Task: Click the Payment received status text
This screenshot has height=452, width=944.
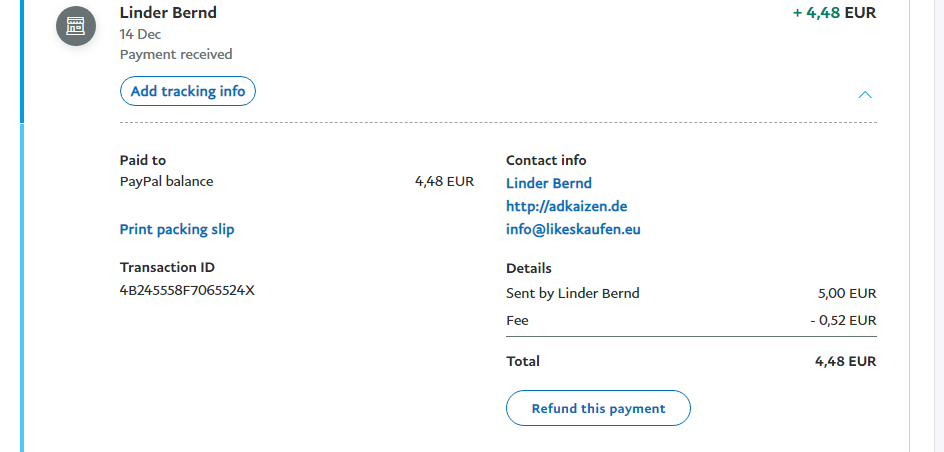Action: pyautogui.click(x=176, y=54)
